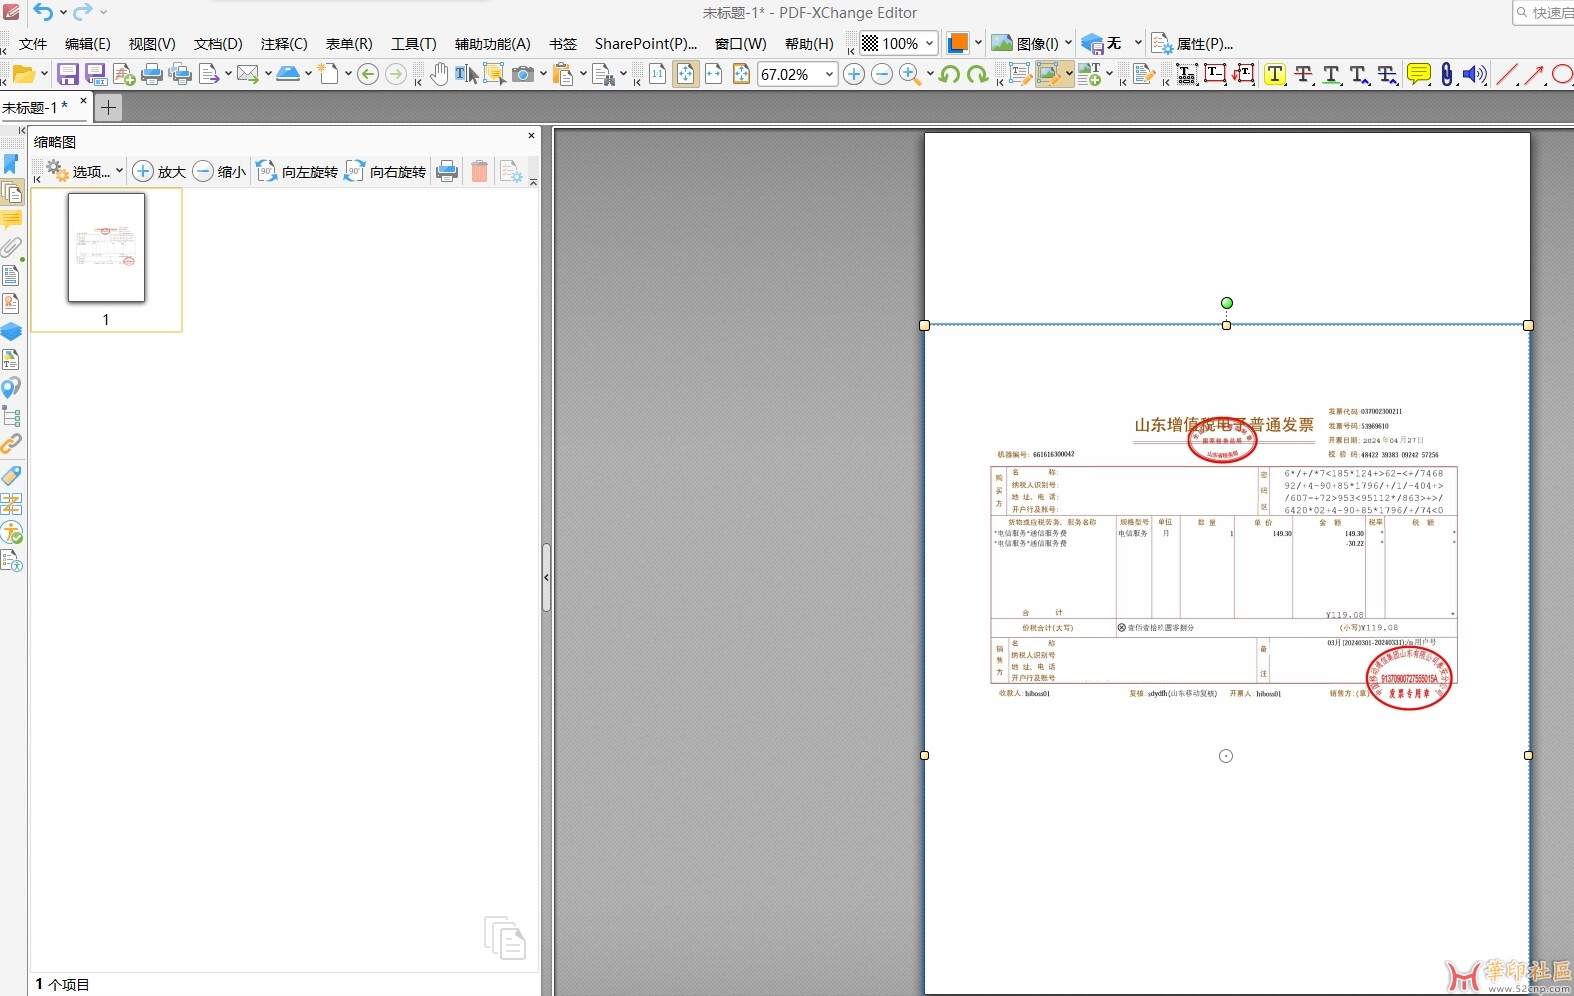Select the Hand tool
Viewport: 1574px width, 996px height.
point(439,74)
